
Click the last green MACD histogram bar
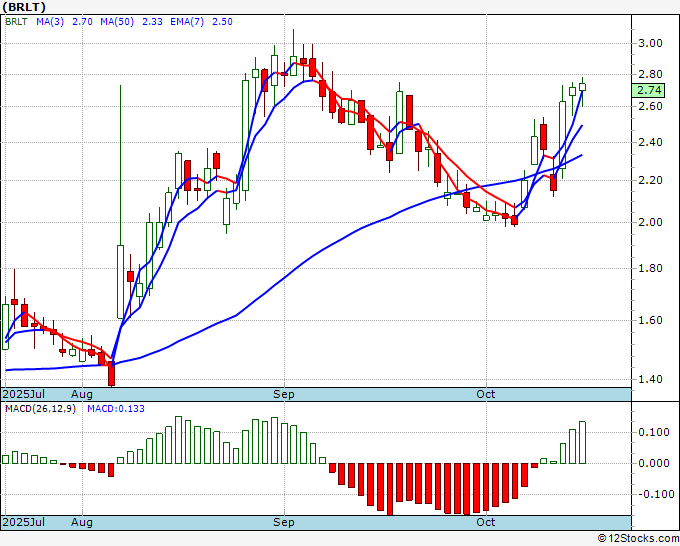[x=582, y=442]
